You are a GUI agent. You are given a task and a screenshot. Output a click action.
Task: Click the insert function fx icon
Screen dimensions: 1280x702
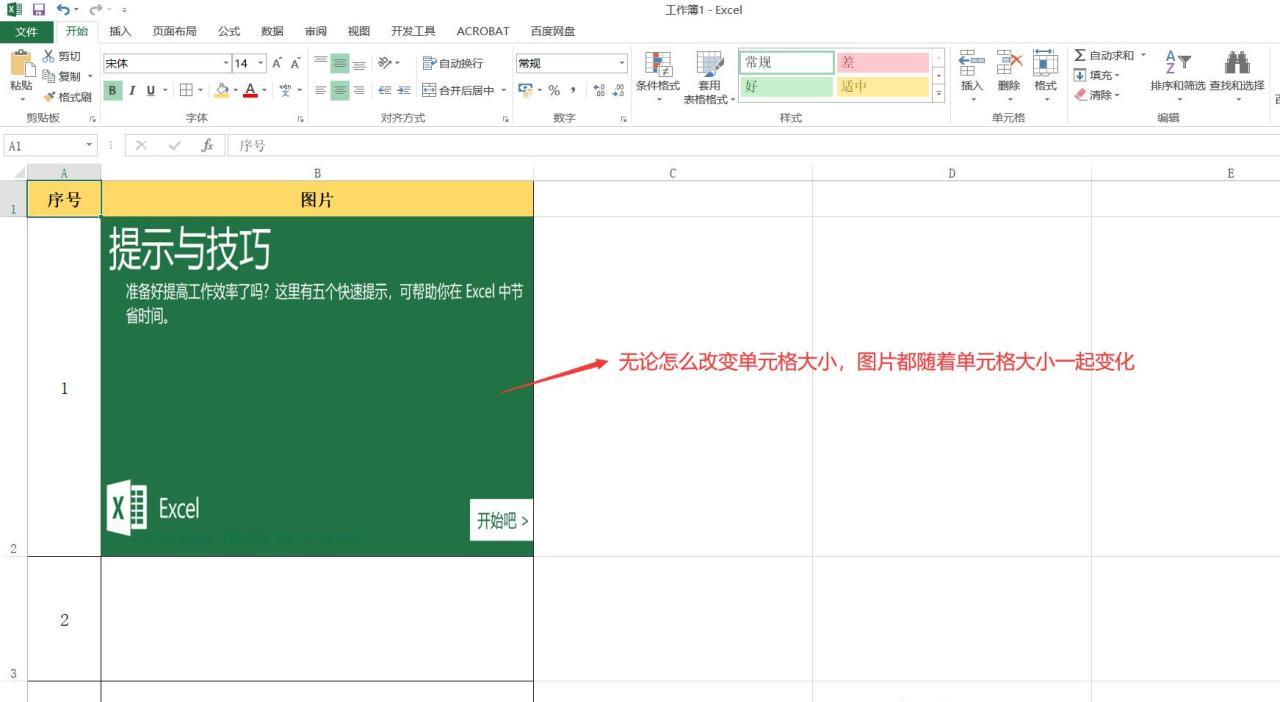click(x=207, y=146)
